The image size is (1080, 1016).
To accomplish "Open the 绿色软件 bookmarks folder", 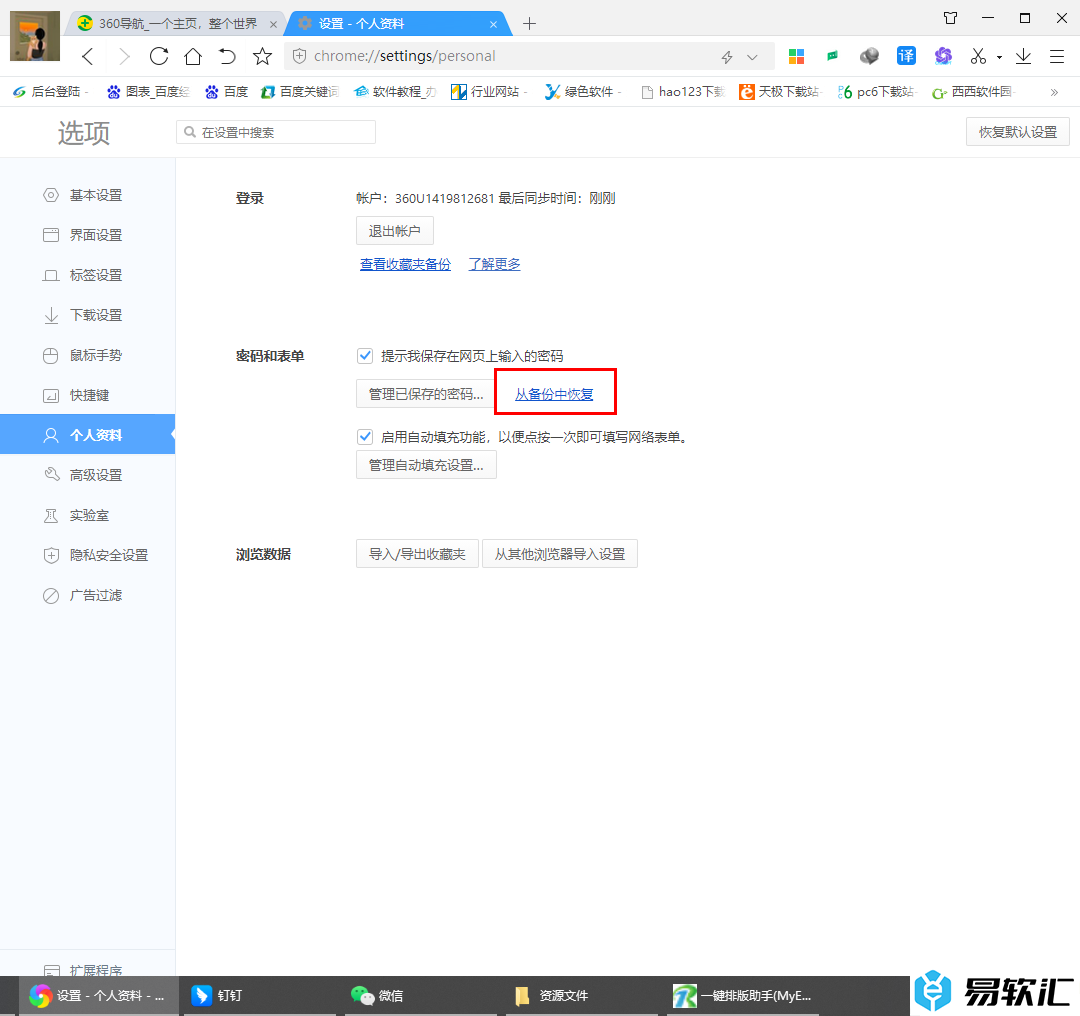I will [583, 92].
